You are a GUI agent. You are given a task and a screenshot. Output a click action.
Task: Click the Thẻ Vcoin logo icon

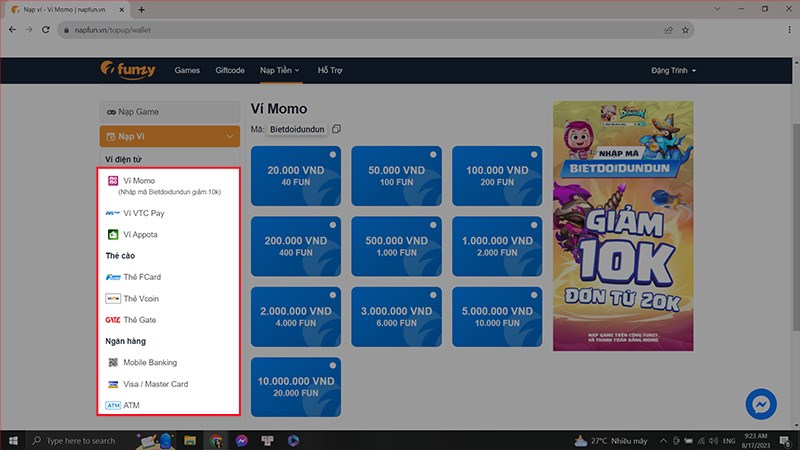coord(113,298)
